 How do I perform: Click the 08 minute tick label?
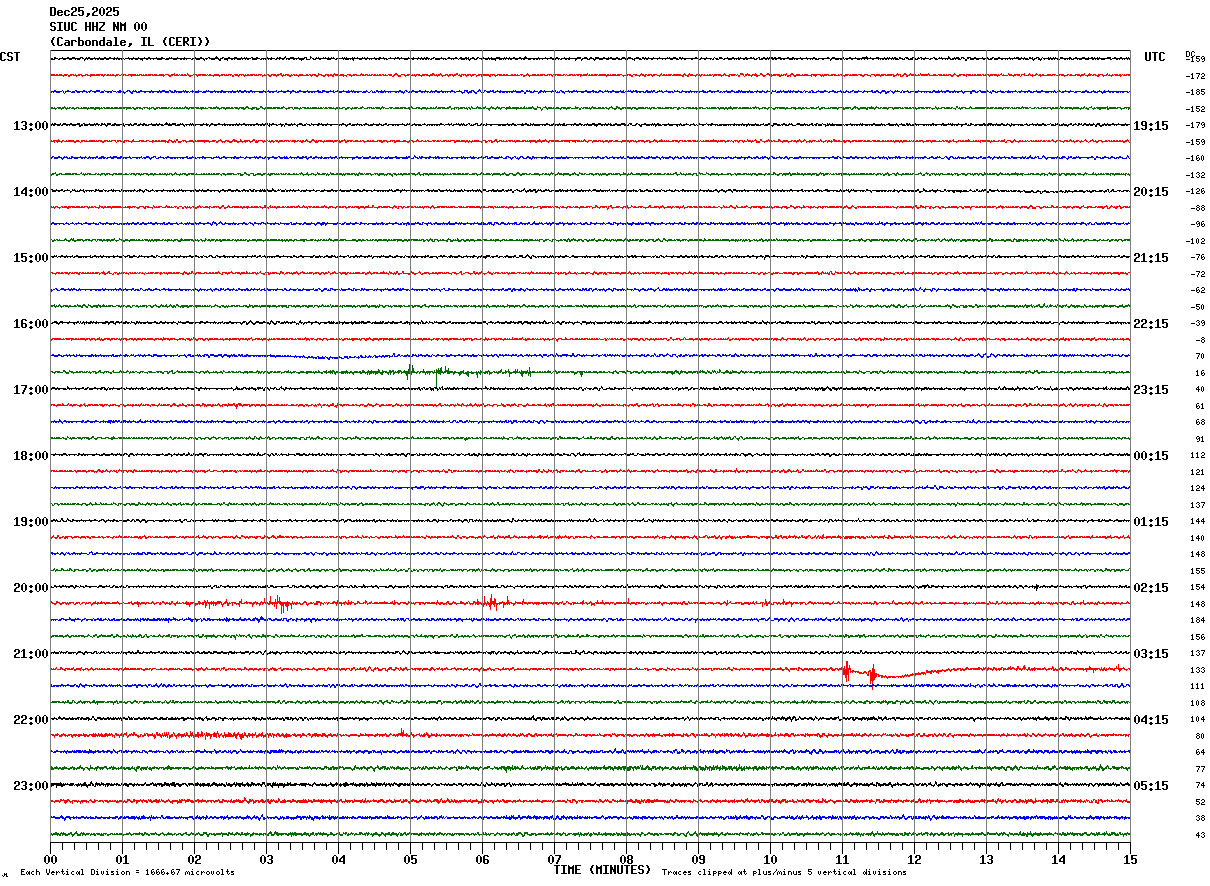pyautogui.click(x=626, y=859)
